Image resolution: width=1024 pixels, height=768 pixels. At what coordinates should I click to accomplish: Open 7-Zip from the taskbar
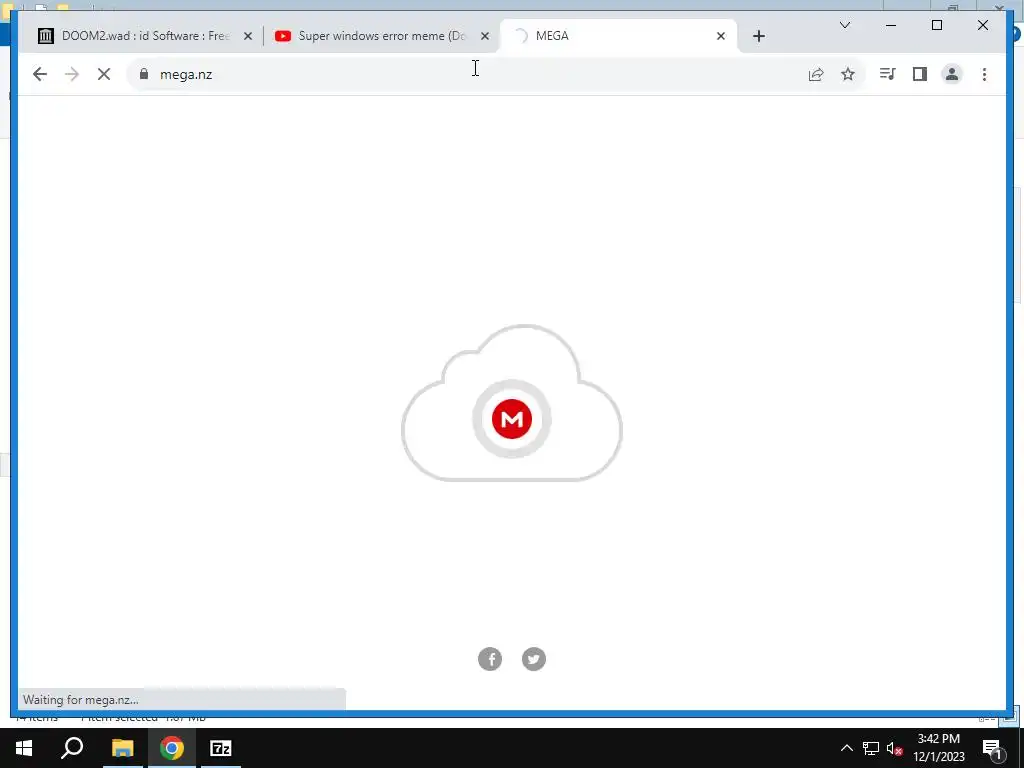pos(221,748)
